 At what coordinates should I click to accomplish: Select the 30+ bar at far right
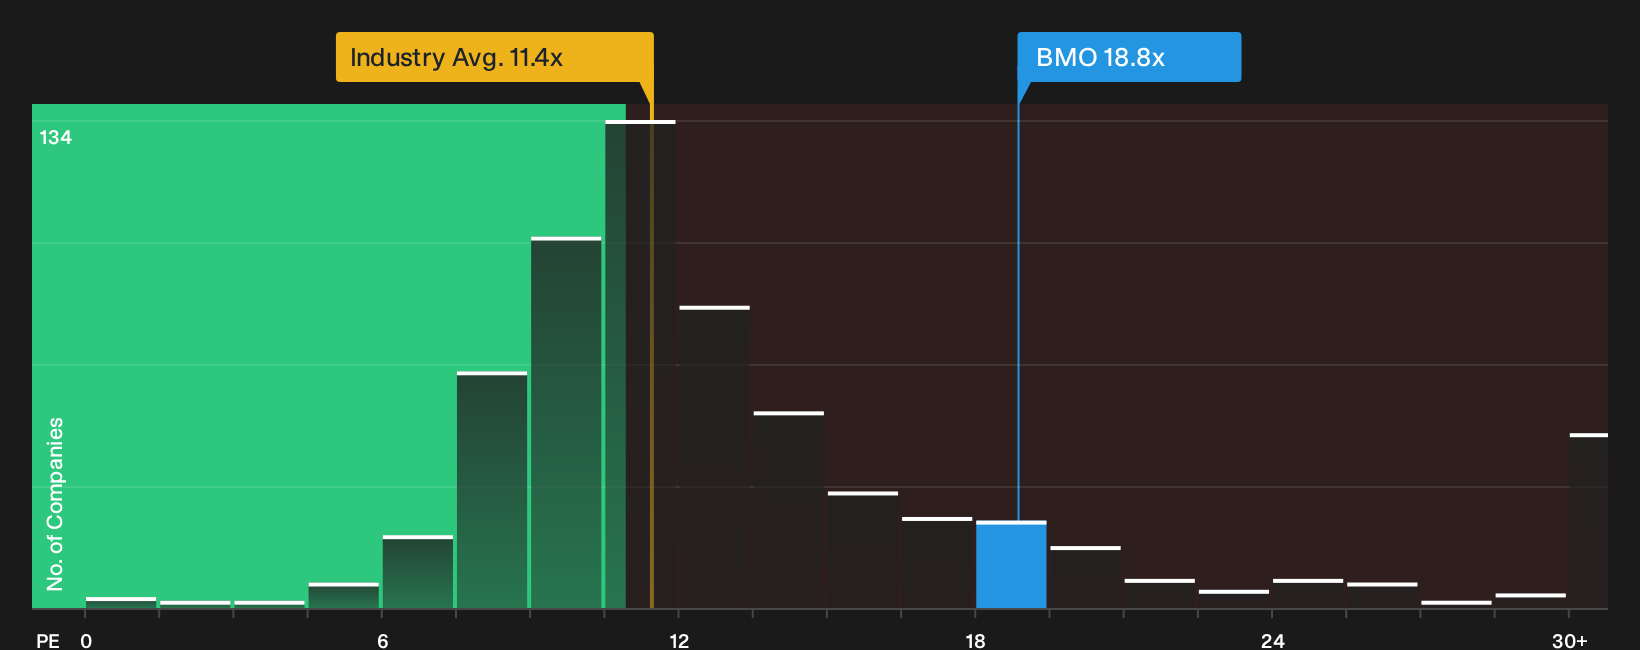tap(1589, 521)
